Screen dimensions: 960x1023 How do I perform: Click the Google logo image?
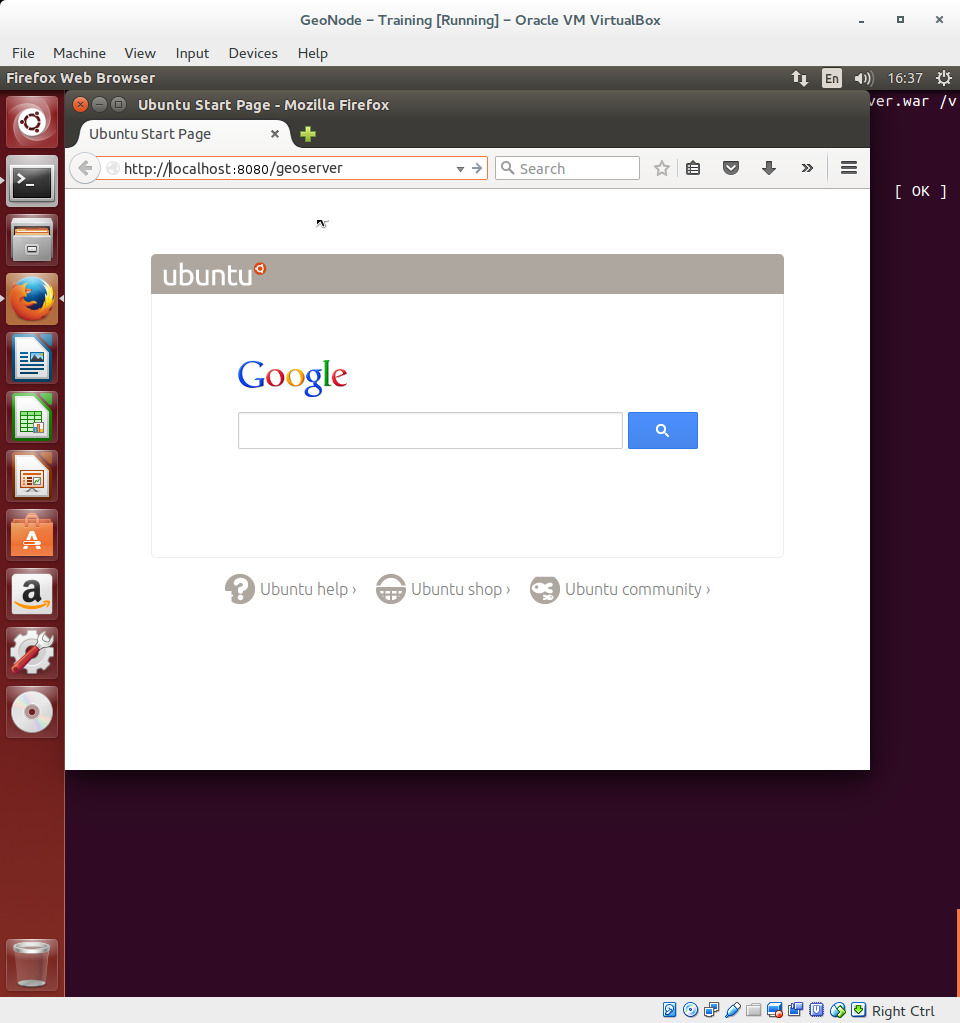pyautogui.click(x=292, y=377)
